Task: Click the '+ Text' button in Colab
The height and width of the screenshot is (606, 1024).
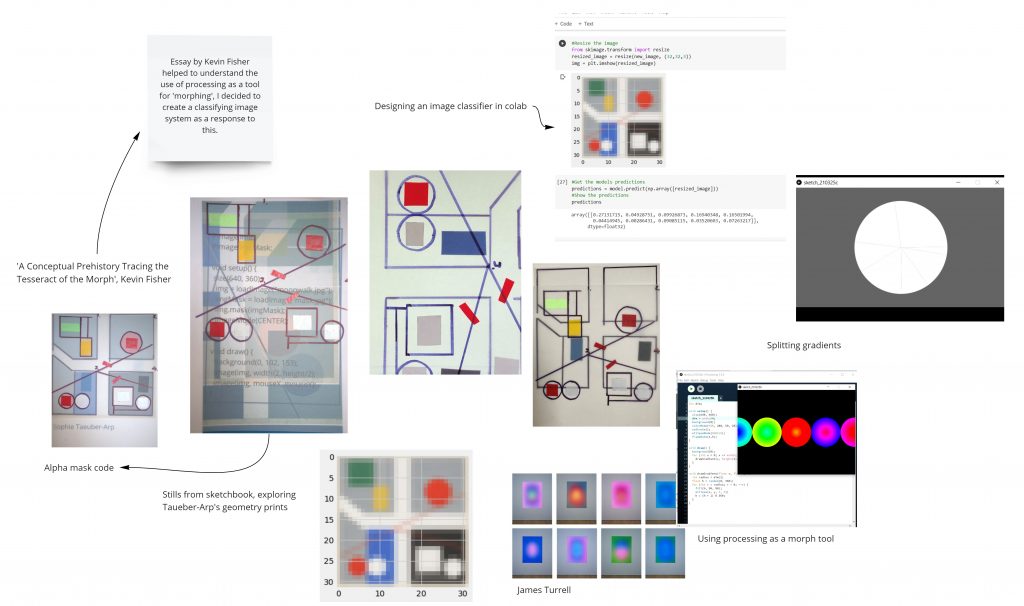Action: (x=586, y=24)
